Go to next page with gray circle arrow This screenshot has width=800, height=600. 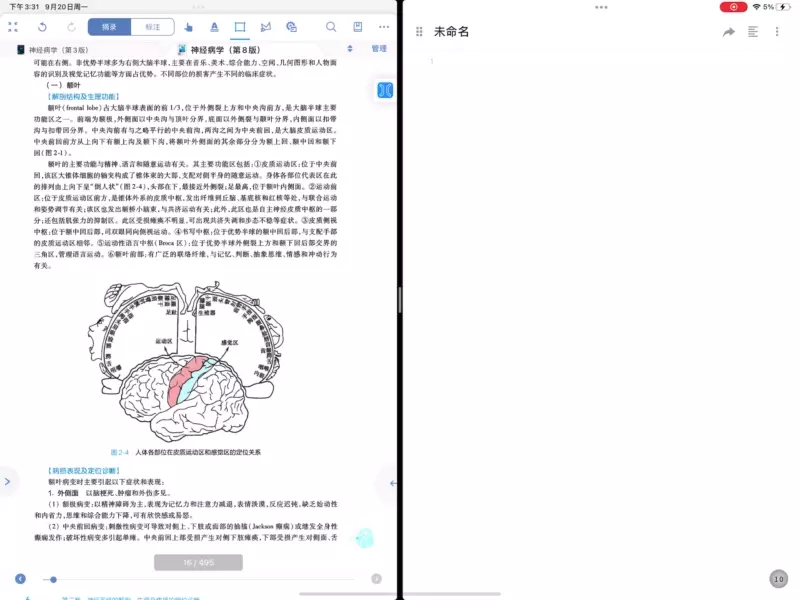pyautogui.click(x=377, y=579)
